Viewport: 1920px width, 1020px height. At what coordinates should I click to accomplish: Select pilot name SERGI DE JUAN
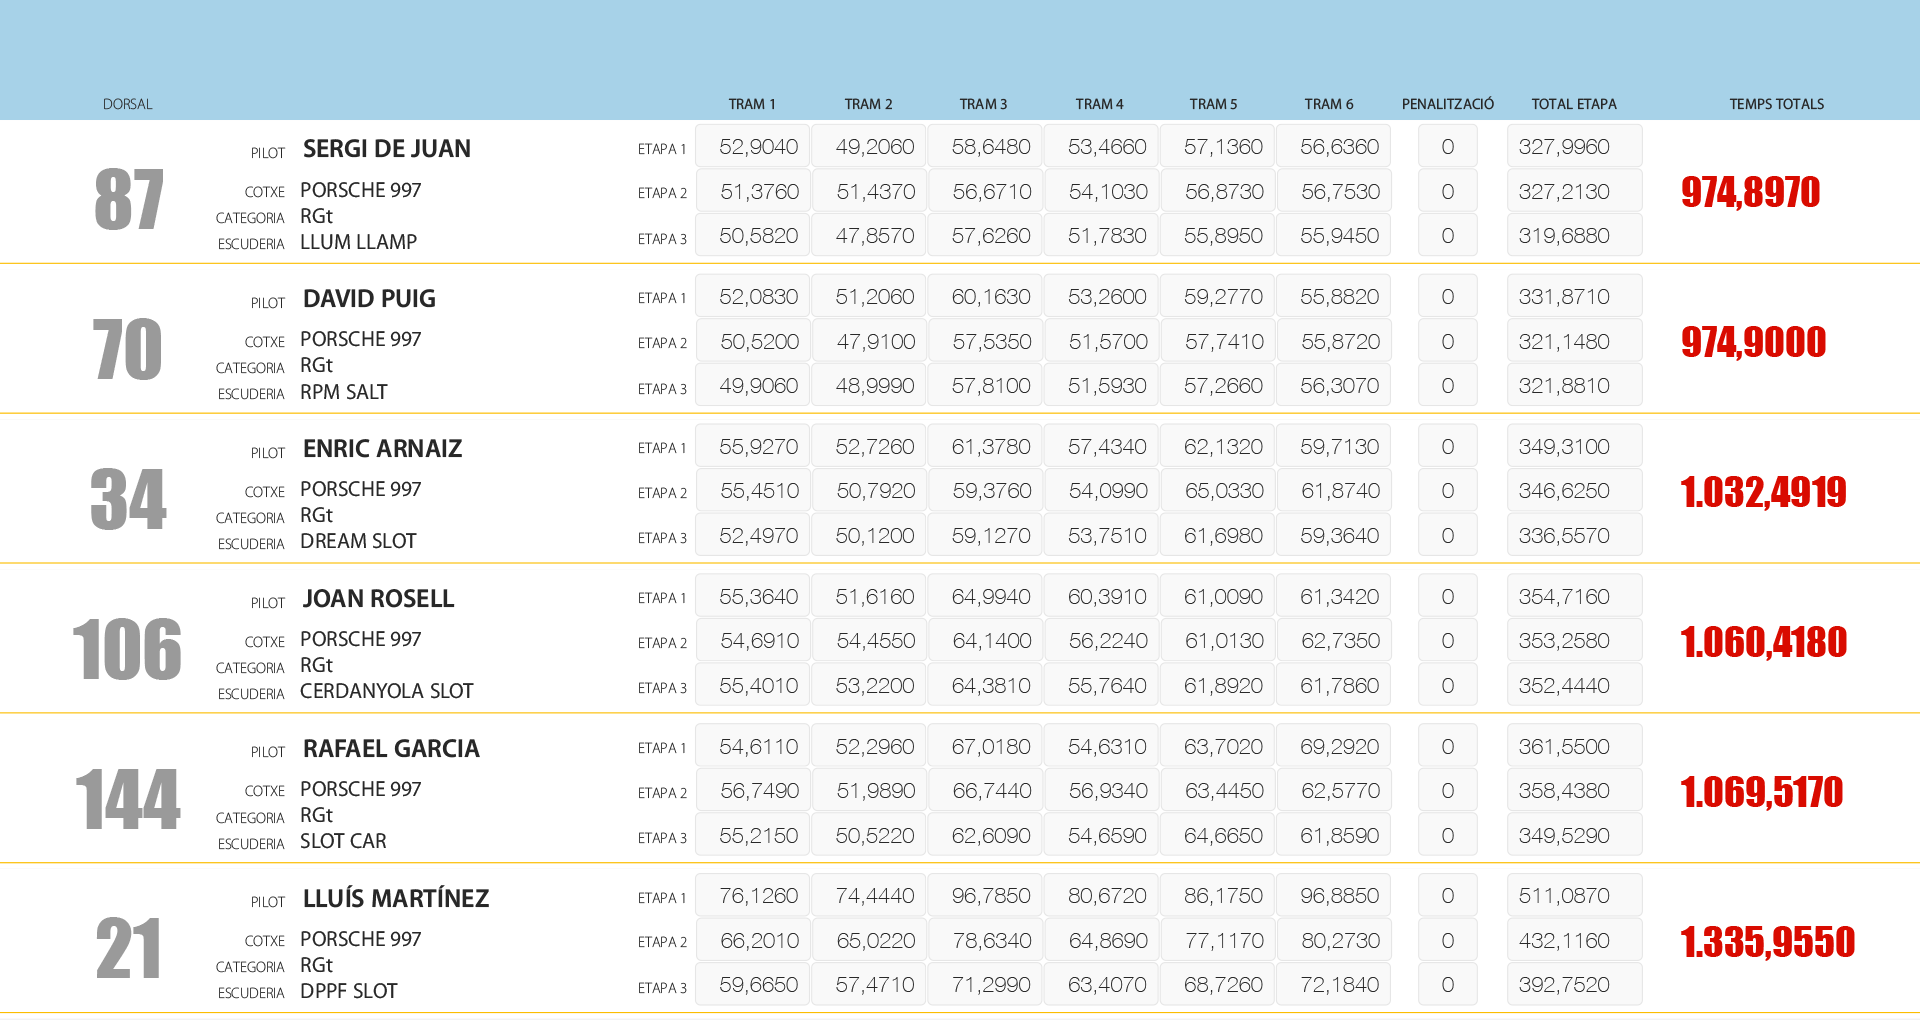point(386,149)
